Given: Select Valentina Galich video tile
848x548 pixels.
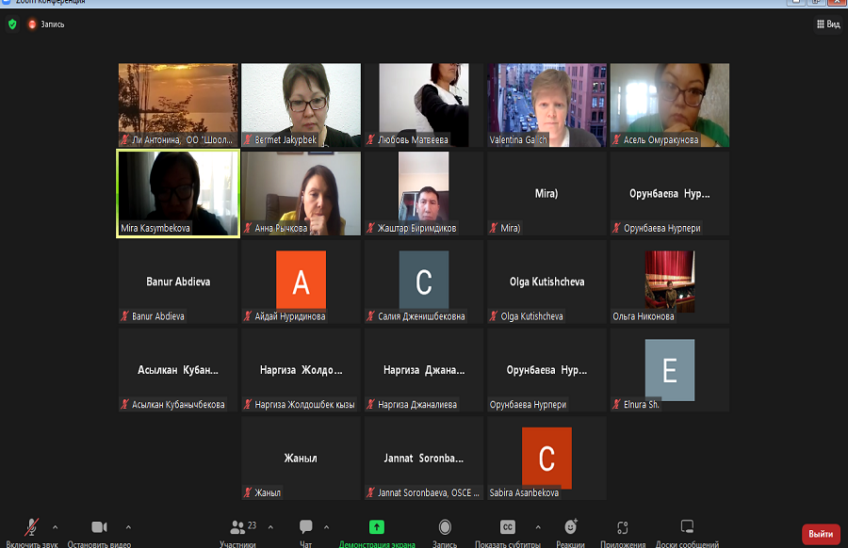Looking at the screenshot, I should point(547,105).
